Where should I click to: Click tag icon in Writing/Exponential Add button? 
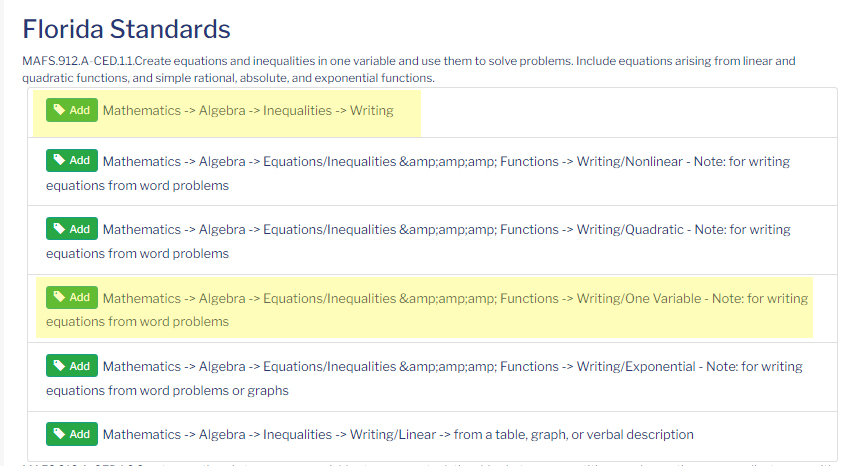coord(59,366)
